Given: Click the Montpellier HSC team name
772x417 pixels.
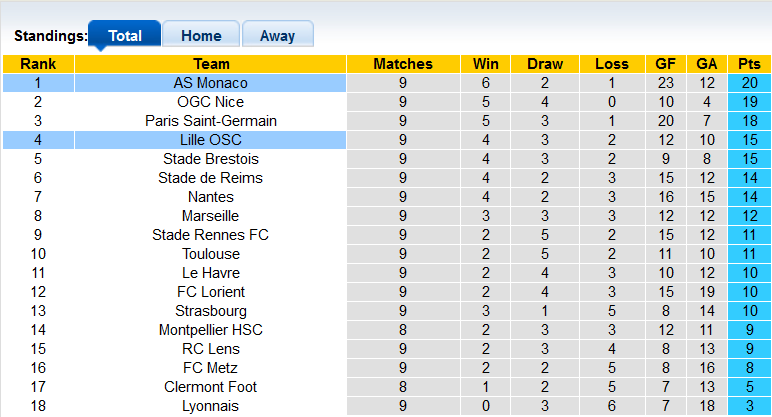Looking at the screenshot, I should point(210,330).
